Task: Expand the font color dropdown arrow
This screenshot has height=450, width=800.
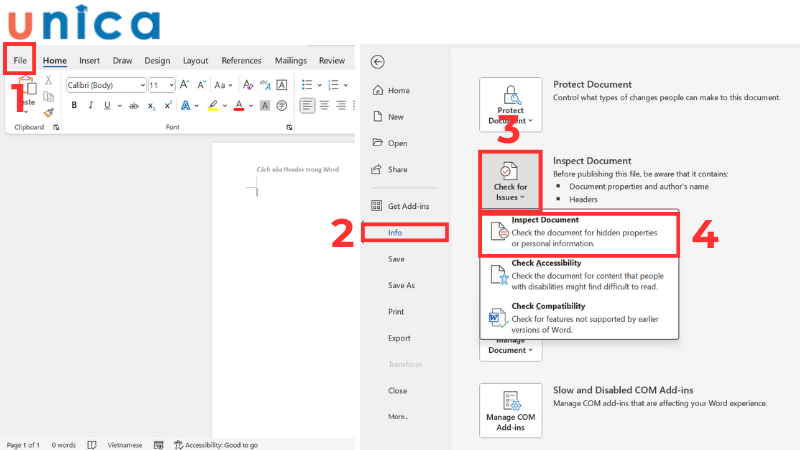Action: click(x=251, y=106)
